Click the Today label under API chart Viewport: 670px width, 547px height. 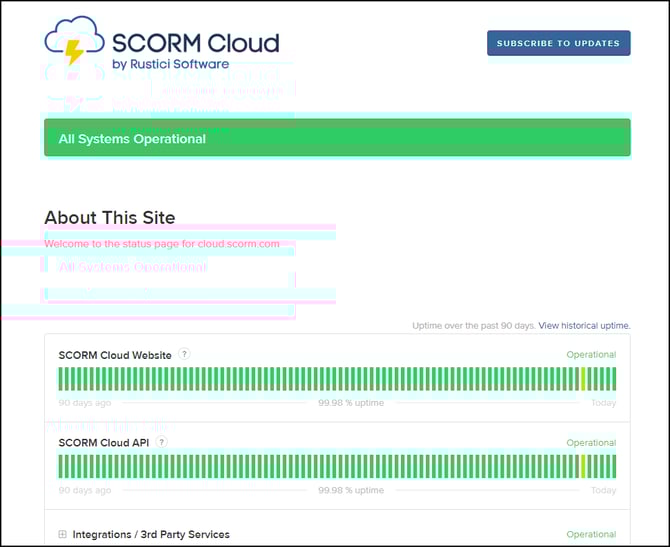603,490
